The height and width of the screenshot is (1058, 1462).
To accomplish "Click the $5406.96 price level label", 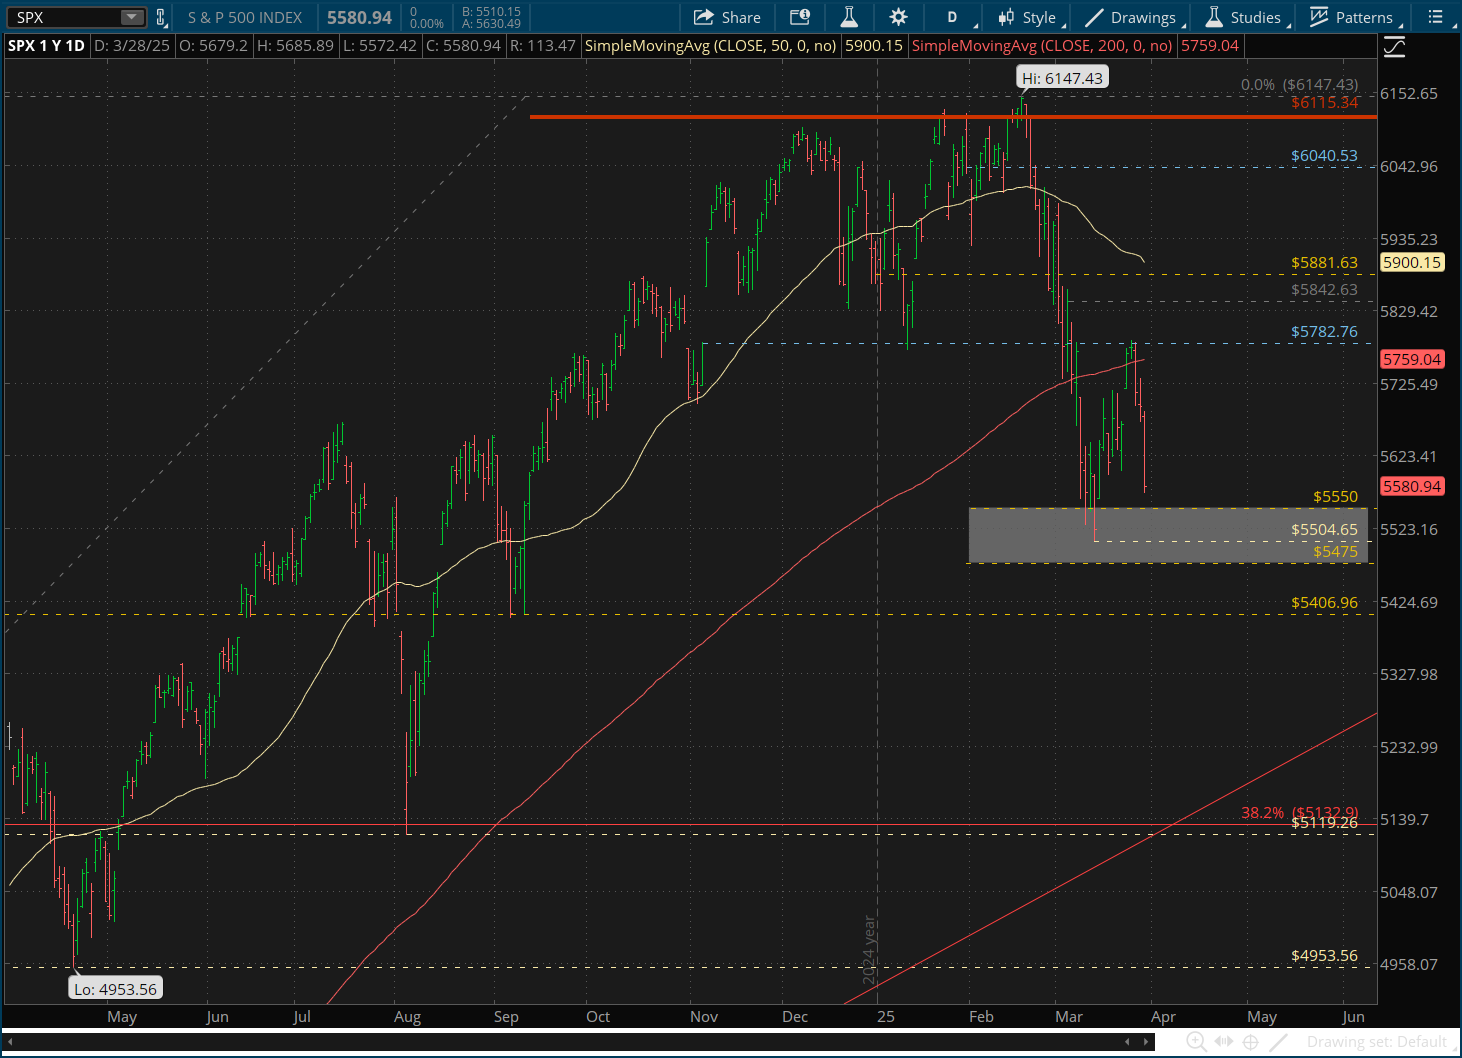I will tap(1324, 603).
